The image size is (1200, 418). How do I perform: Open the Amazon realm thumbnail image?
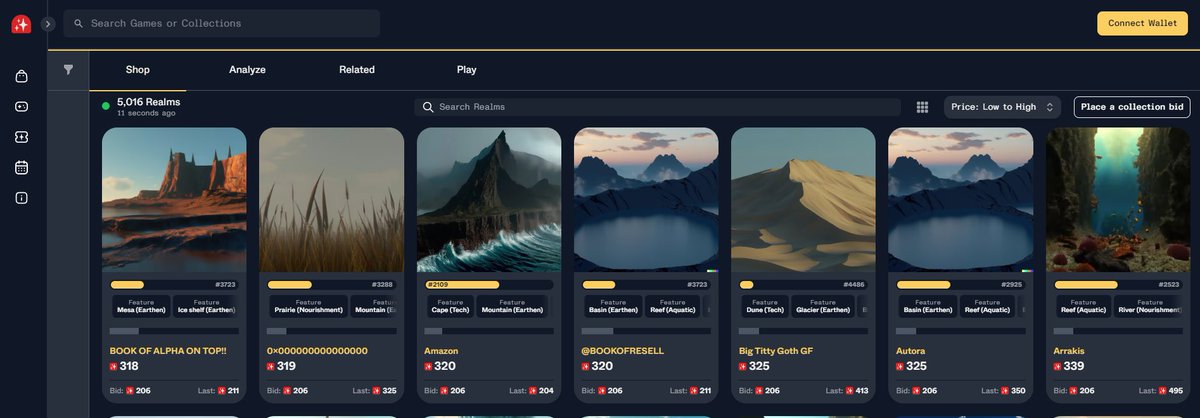(x=489, y=200)
